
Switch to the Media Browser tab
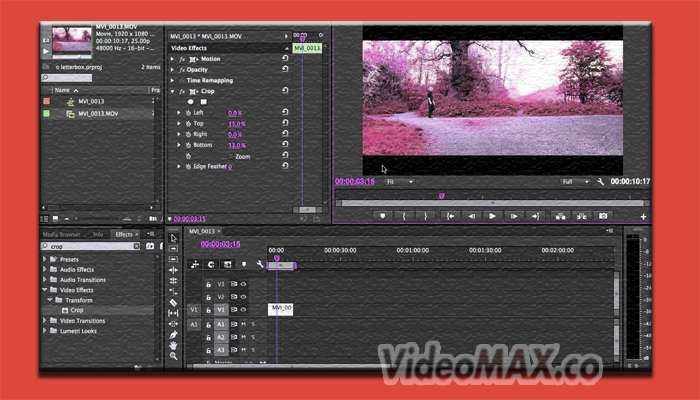click(x=62, y=234)
